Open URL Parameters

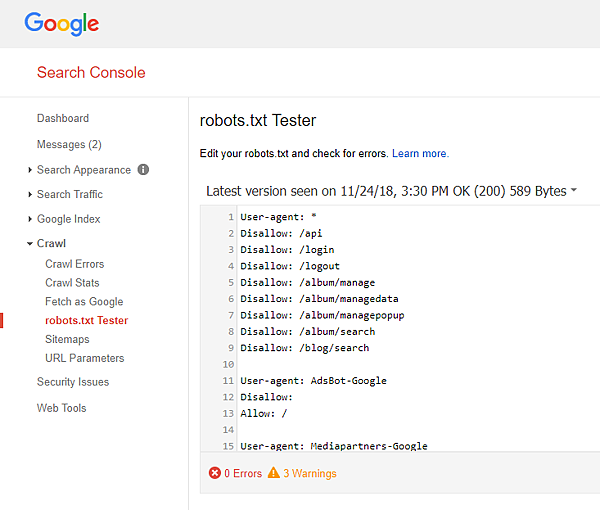click(85, 358)
